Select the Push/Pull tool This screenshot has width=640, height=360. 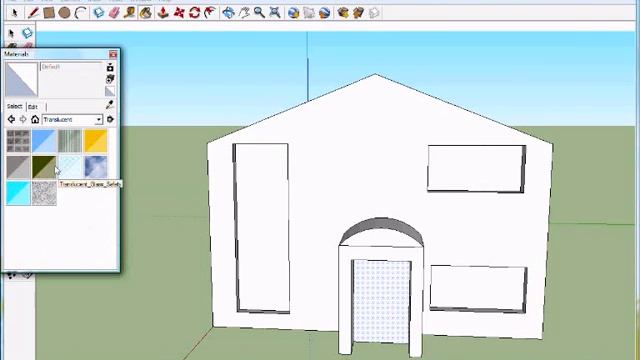click(163, 13)
